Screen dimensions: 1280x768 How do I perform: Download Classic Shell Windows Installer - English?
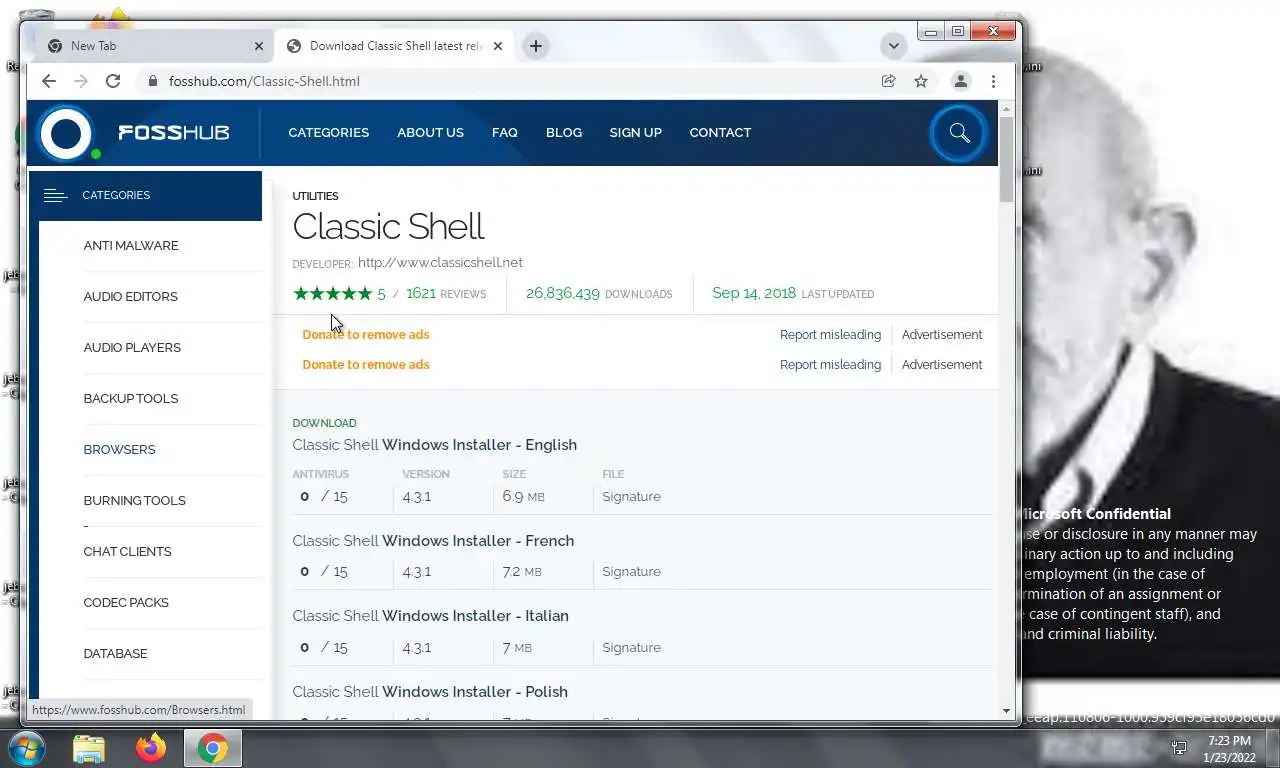coord(435,444)
